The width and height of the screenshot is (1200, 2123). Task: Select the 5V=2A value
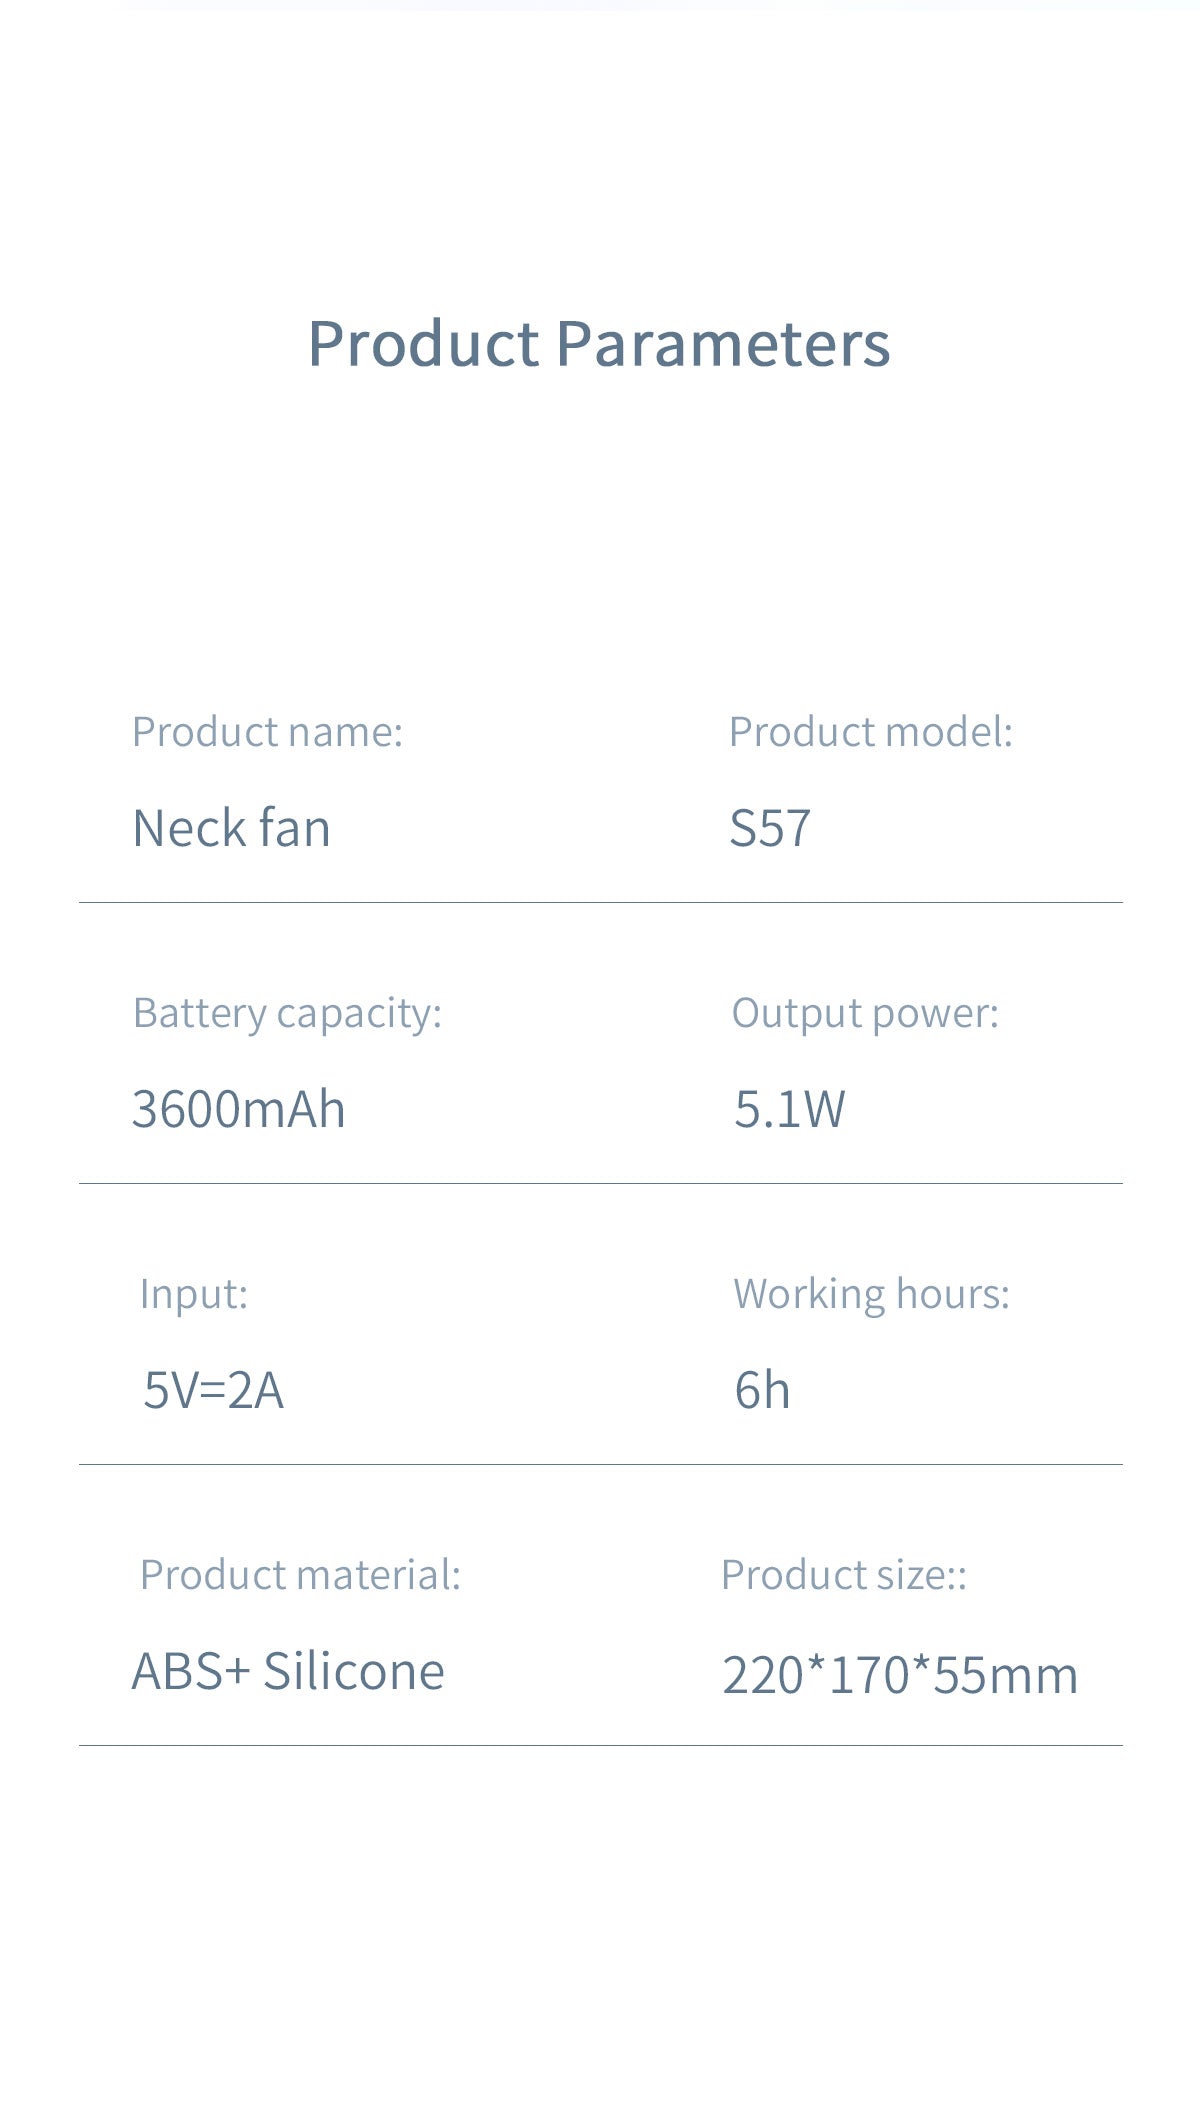tap(213, 1391)
